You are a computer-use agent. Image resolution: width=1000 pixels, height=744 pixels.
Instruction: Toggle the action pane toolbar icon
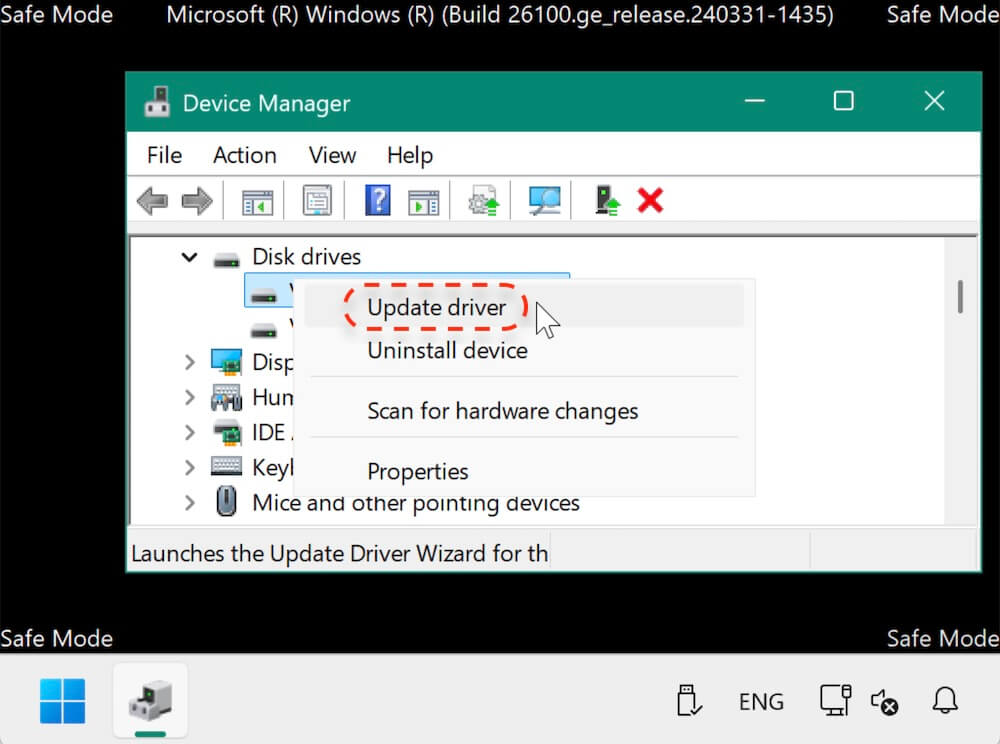pyautogui.click(x=423, y=201)
